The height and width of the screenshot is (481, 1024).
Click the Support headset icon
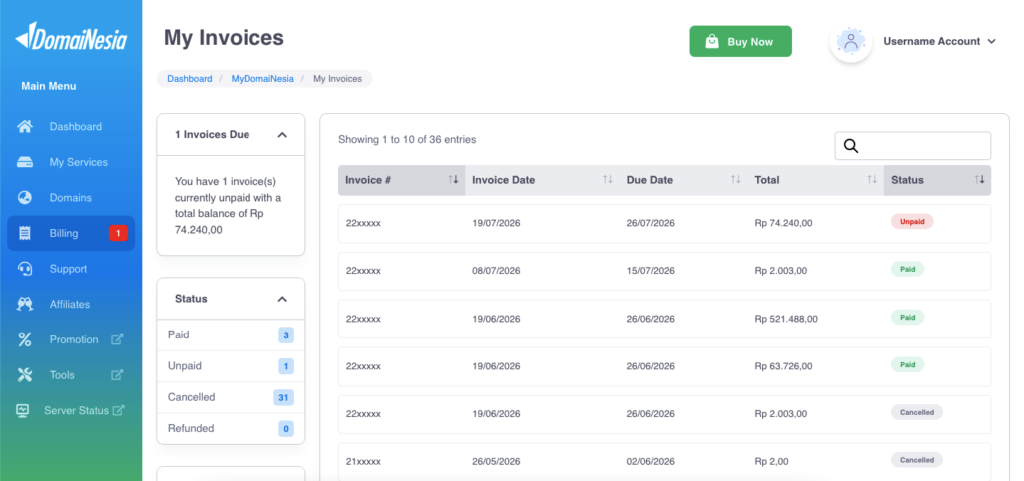click(25, 269)
